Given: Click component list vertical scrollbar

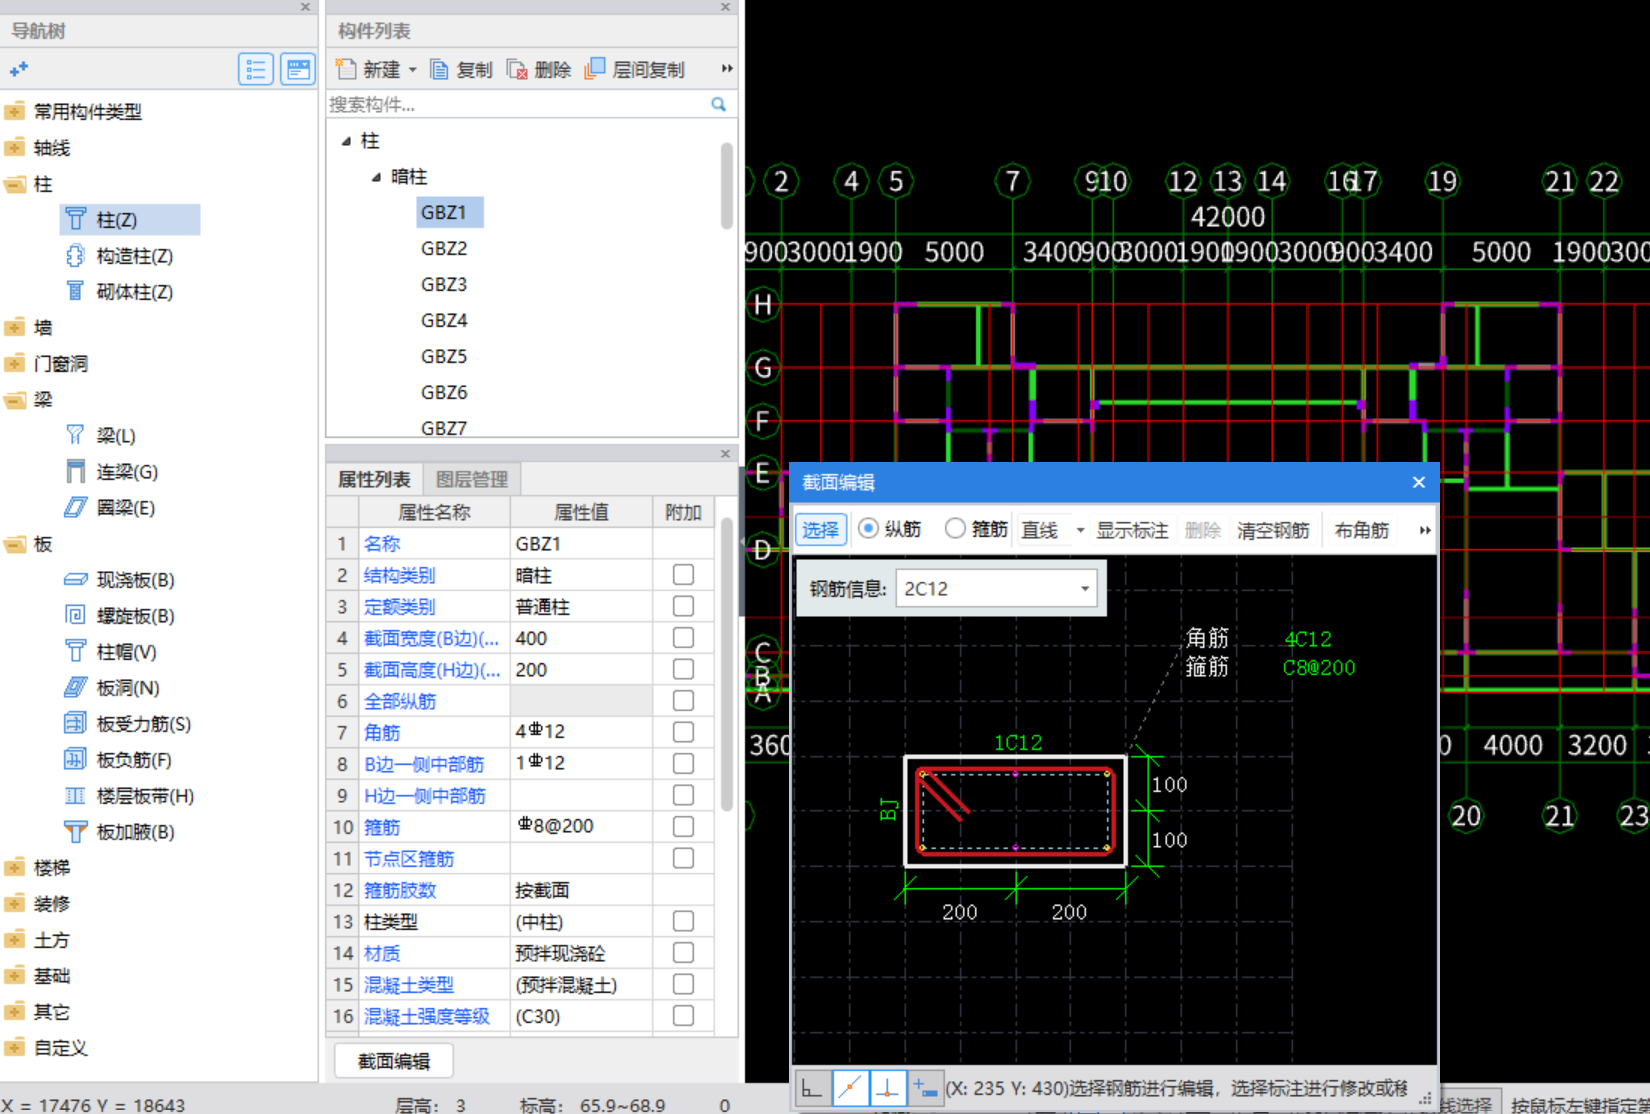Looking at the screenshot, I should (x=727, y=186).
